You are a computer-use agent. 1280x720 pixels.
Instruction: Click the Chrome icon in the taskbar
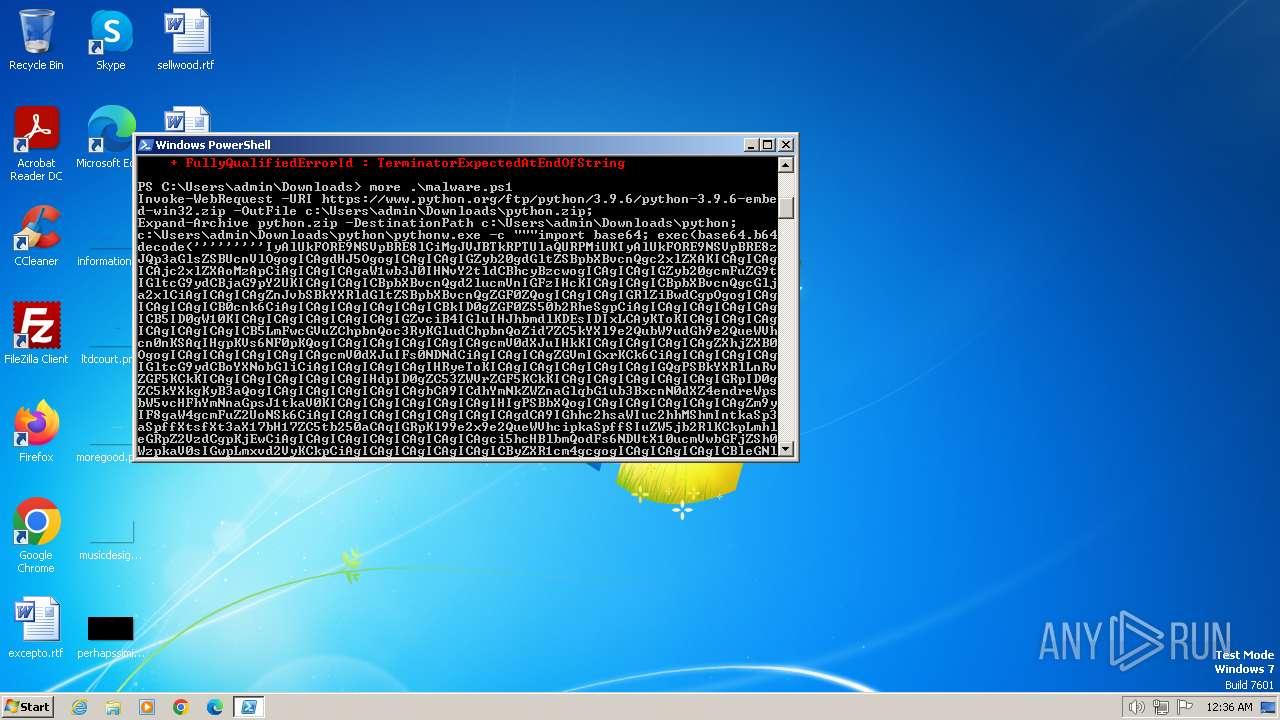tap(181, 707)
